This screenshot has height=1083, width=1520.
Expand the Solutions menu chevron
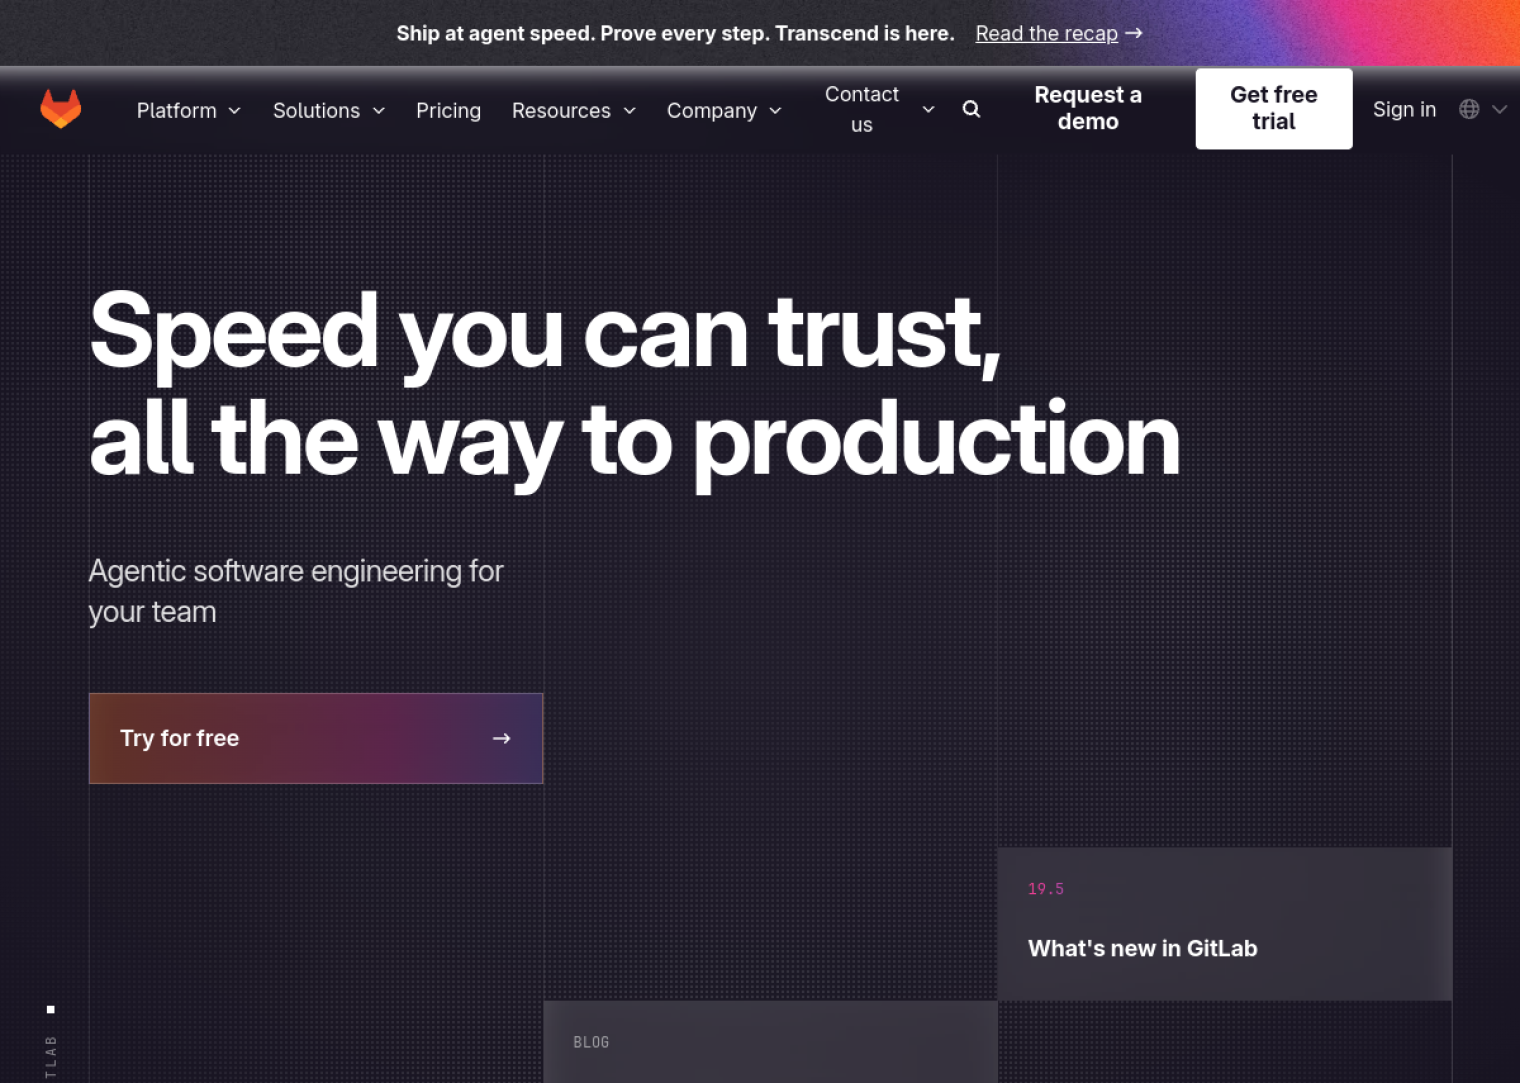pyautogui.click(x=379, y=111)
